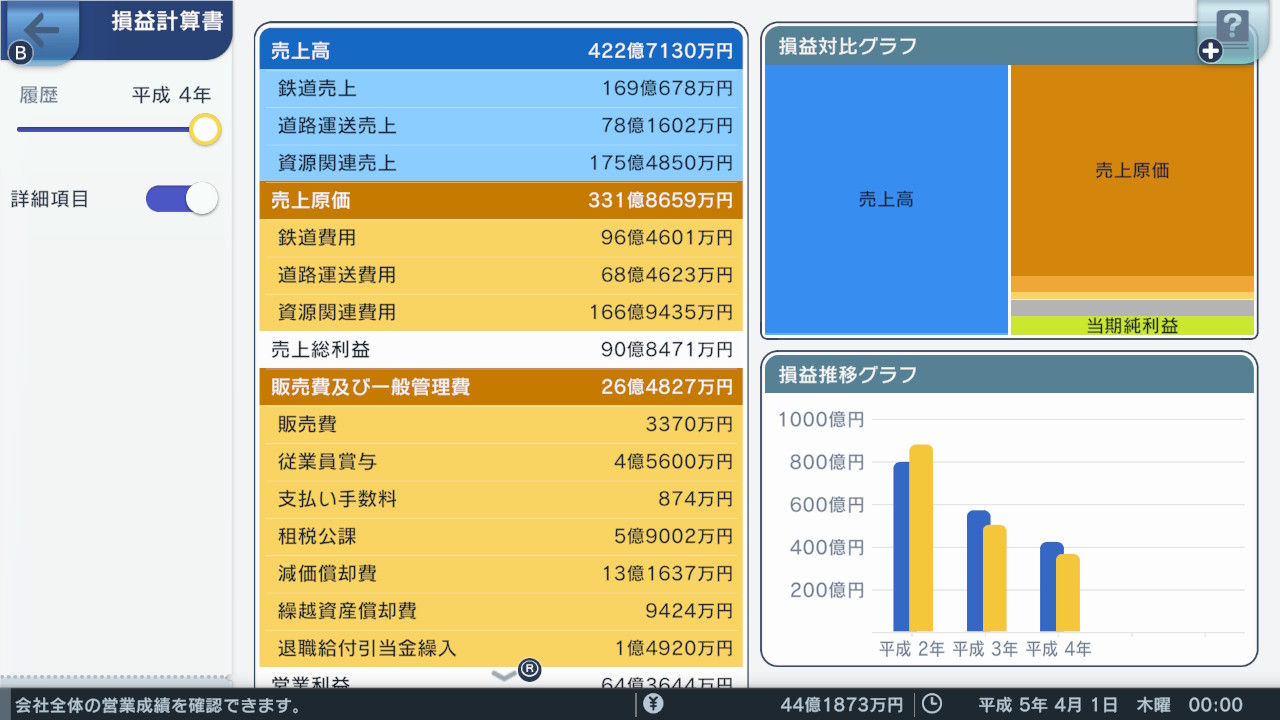The width and height of the screenshot is (1280, 720).
Task: Click the down chevron below 営業利益
Action: tap(503, 674)
